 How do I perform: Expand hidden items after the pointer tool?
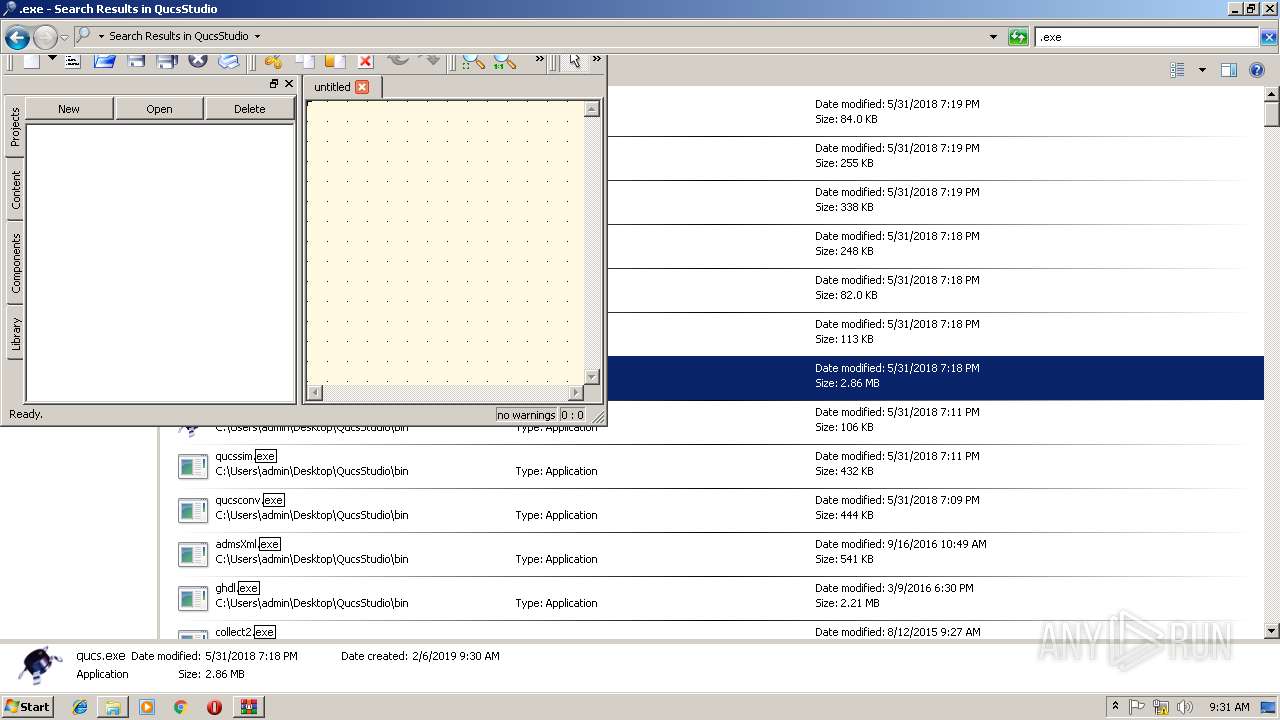(597, 60)
